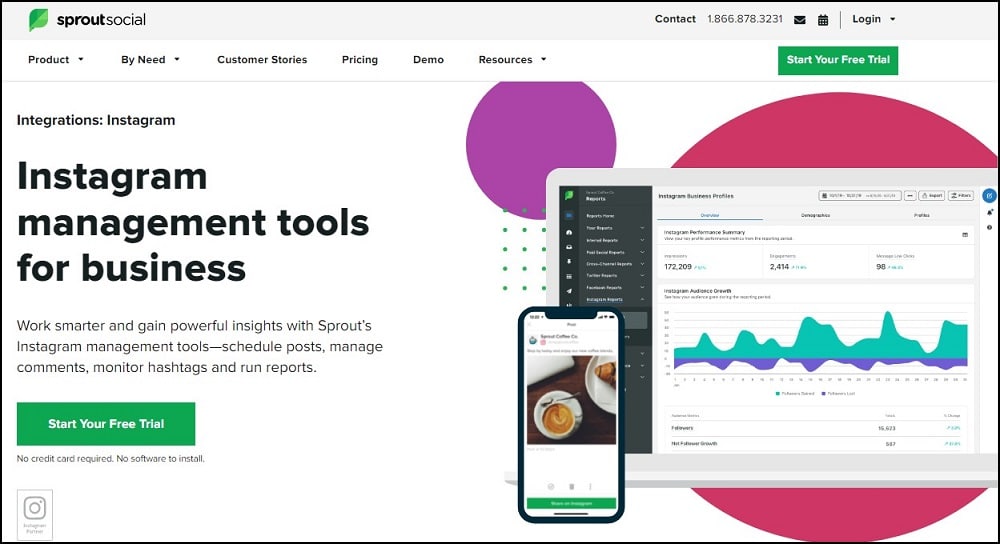Select Demo in the navigation bar
This screenshot has height=544, width=1000.
pos(429,59)
